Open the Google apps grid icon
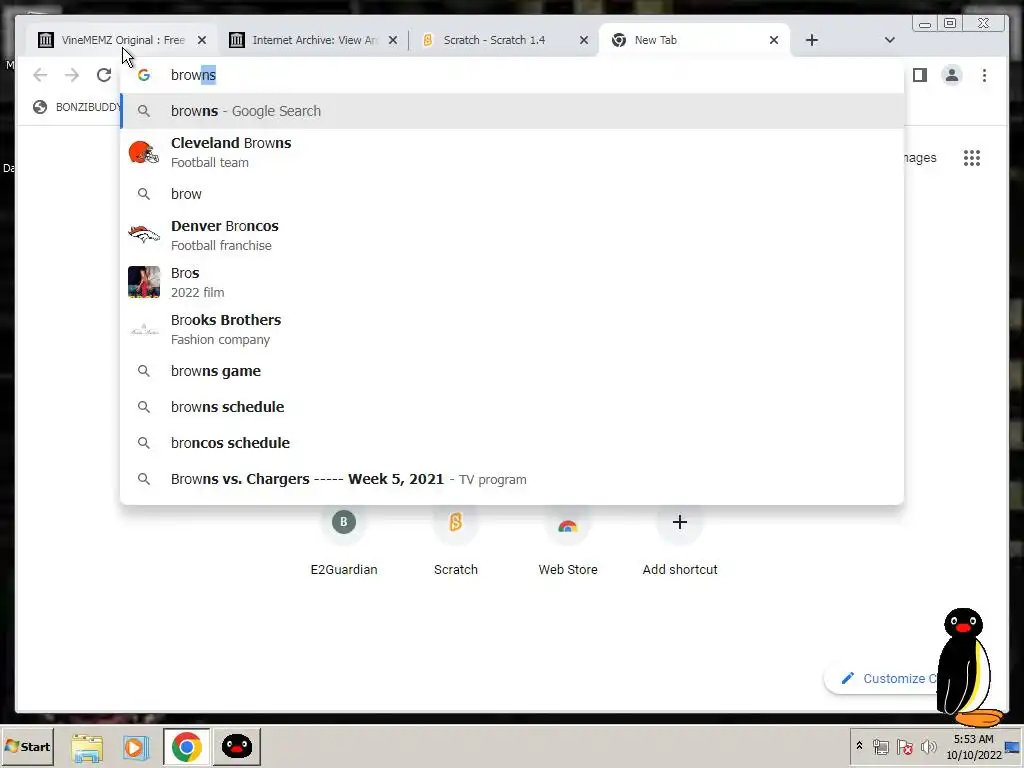The width and height of the screenshot is (1024, 768). pyautogui.click(x=972, y=158)
